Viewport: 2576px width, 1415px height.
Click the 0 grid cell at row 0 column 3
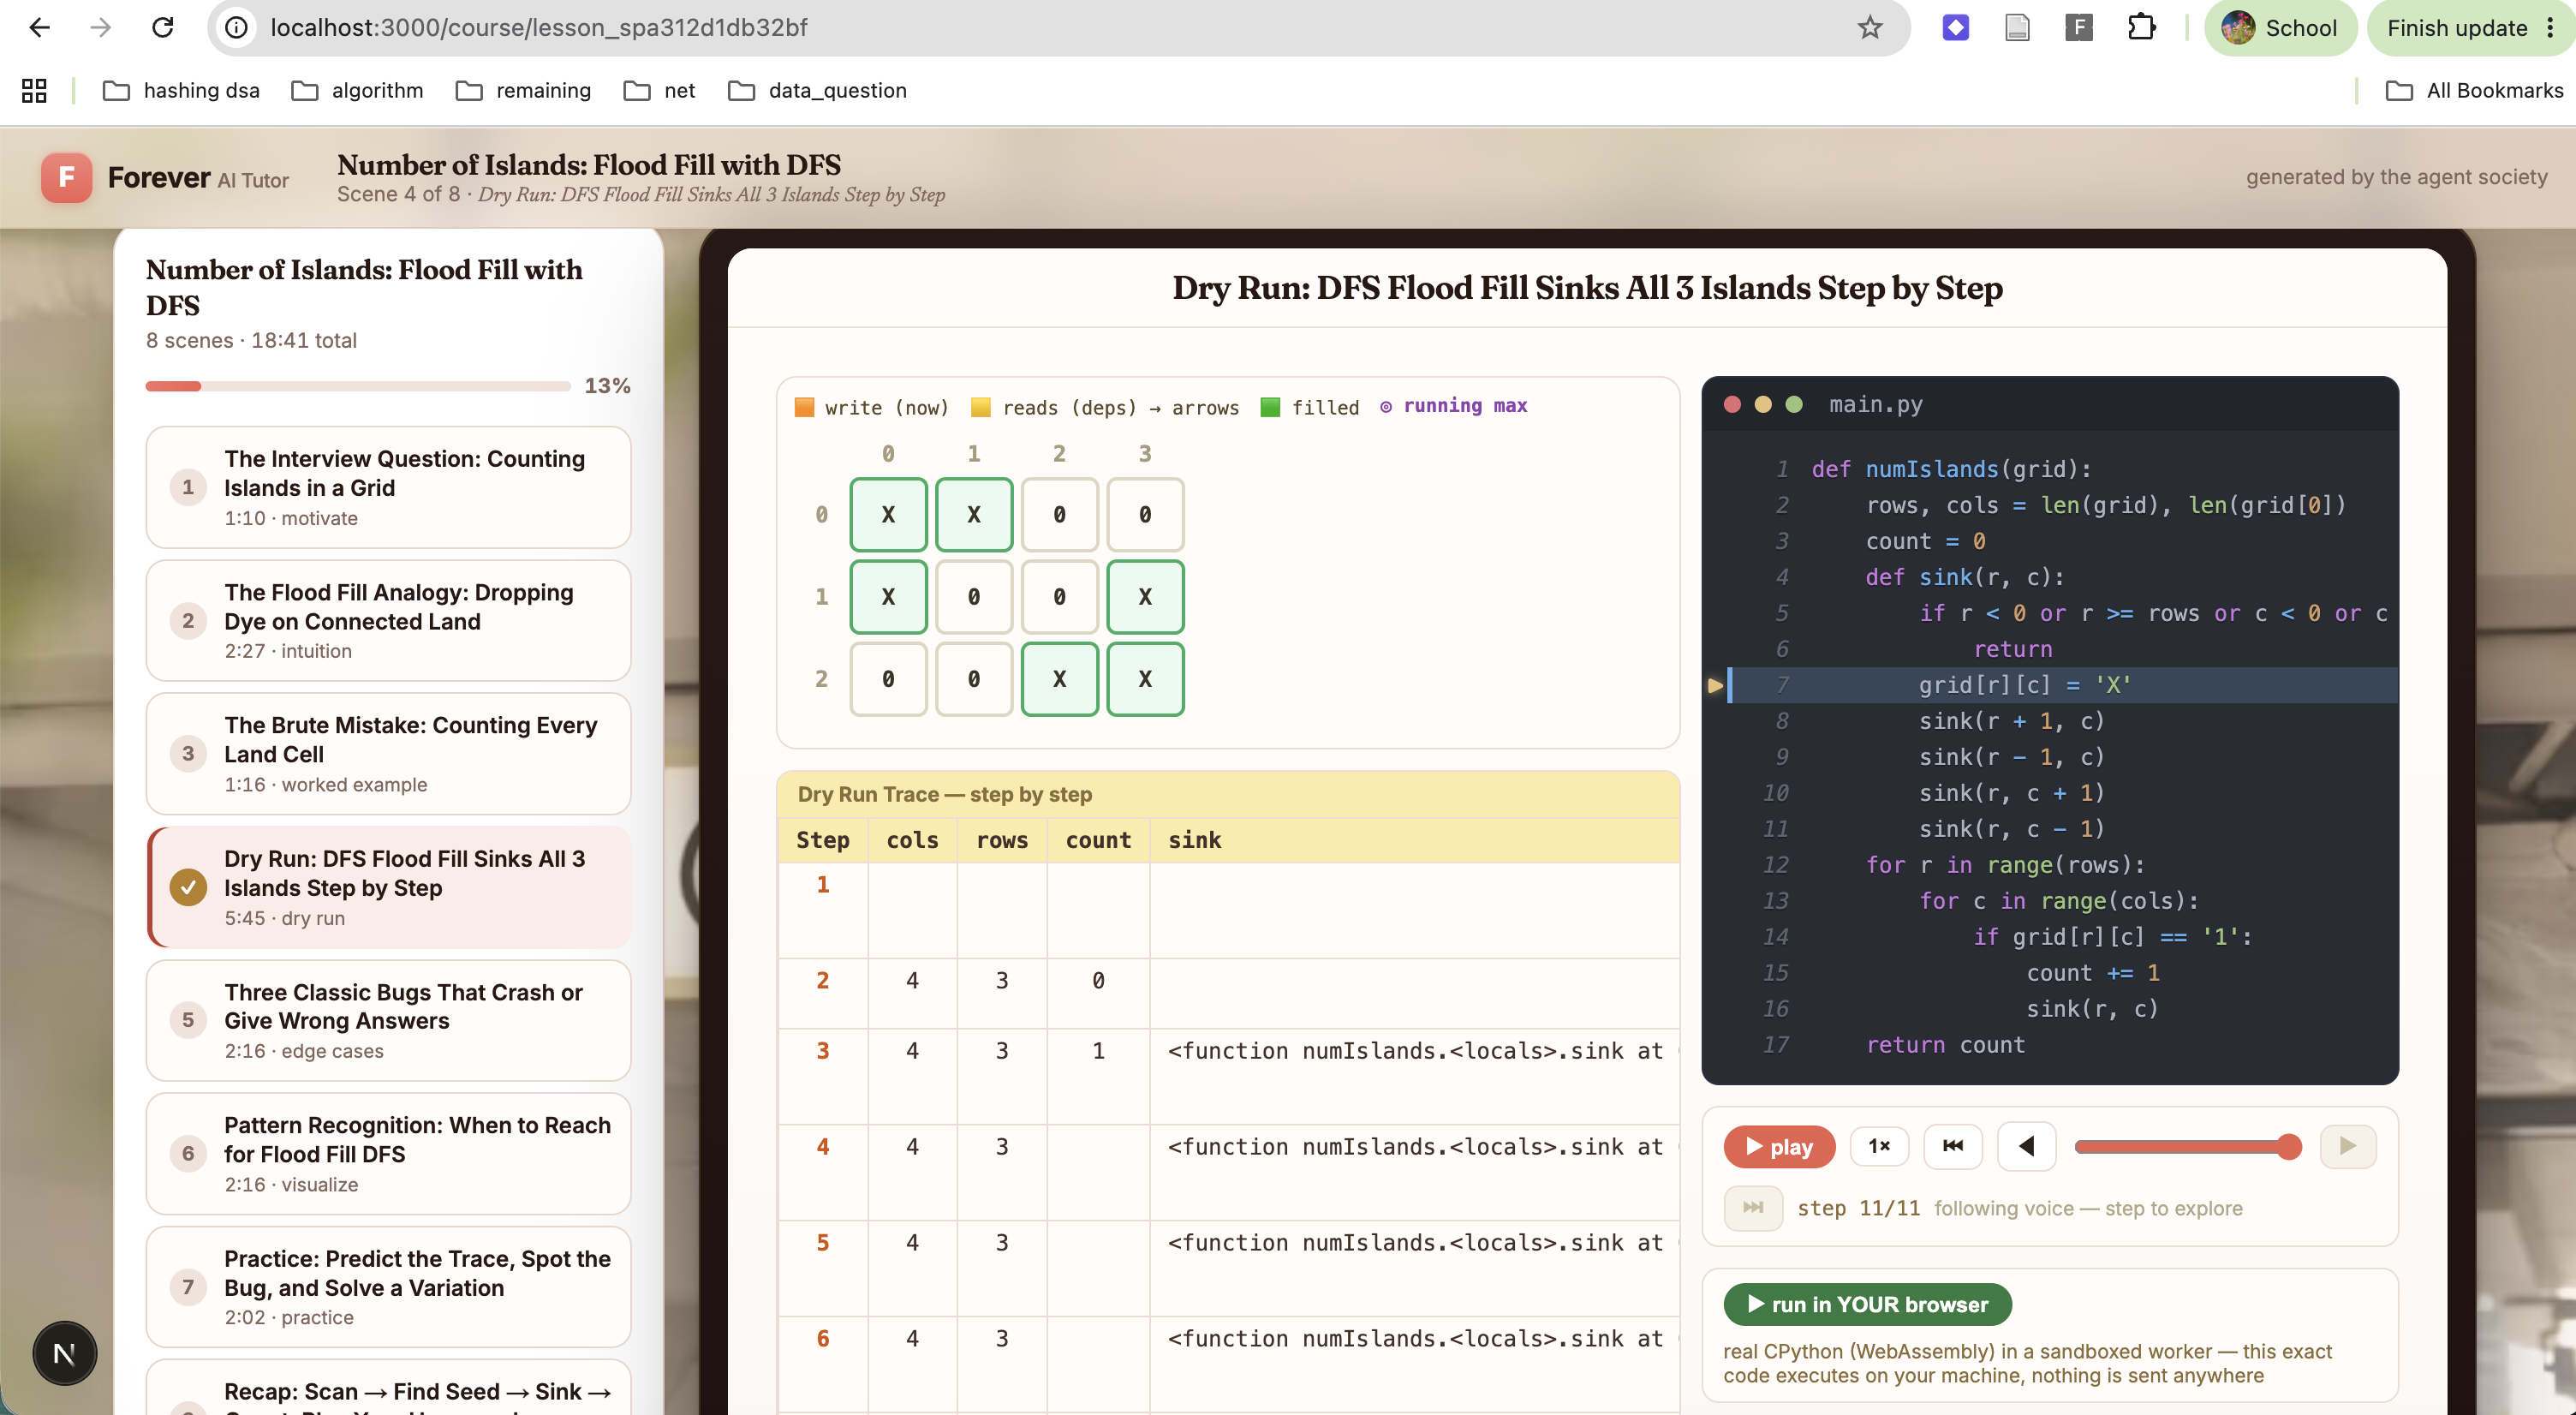click(x=1145, y=514)
